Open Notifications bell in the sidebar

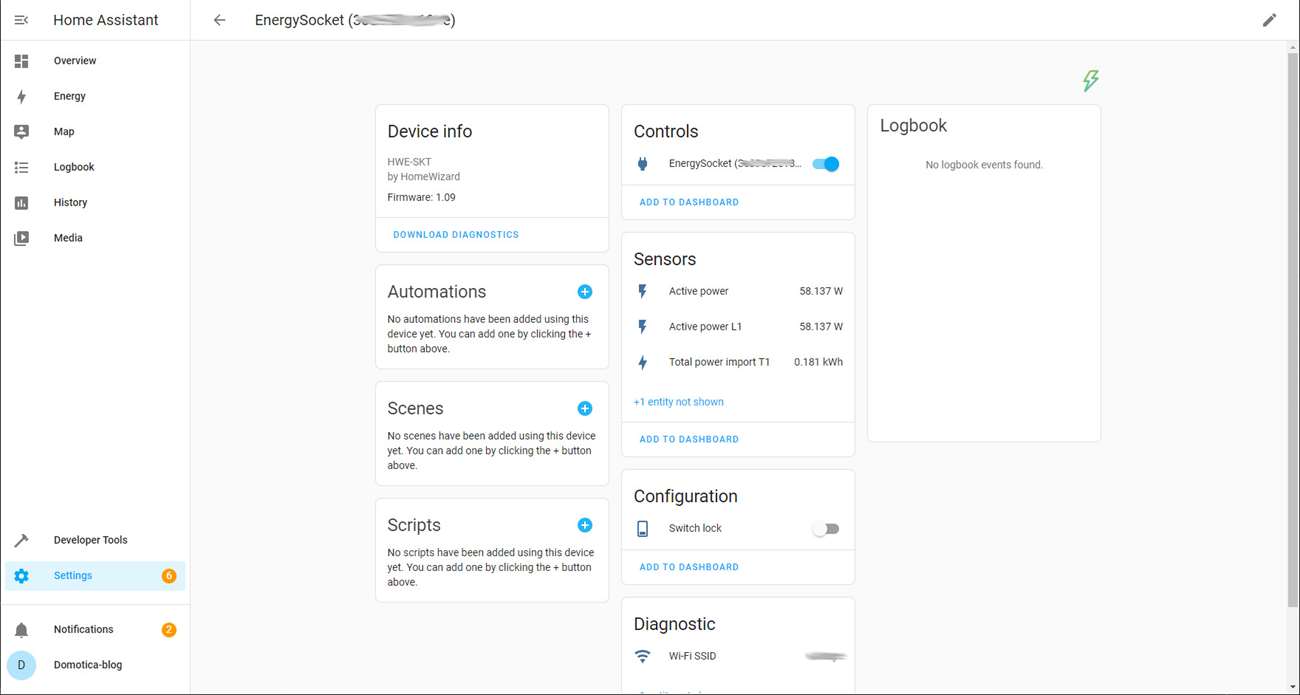(22, 630)
